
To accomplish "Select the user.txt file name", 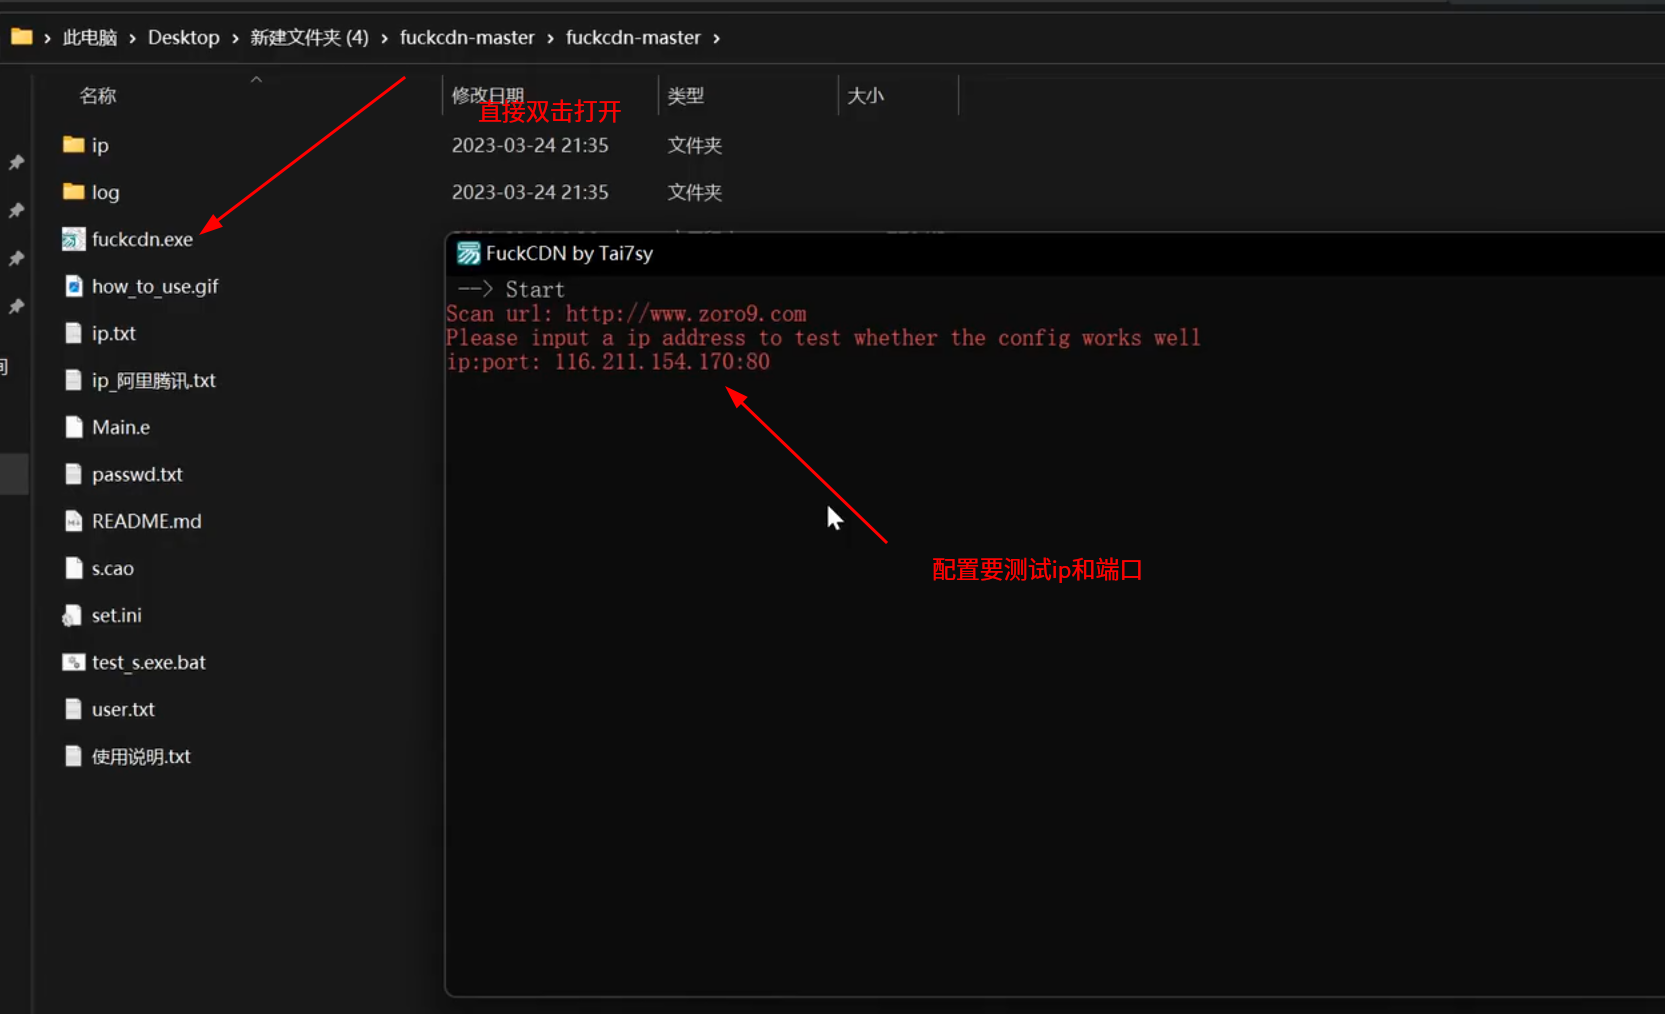I will click(x=123, y=709).
